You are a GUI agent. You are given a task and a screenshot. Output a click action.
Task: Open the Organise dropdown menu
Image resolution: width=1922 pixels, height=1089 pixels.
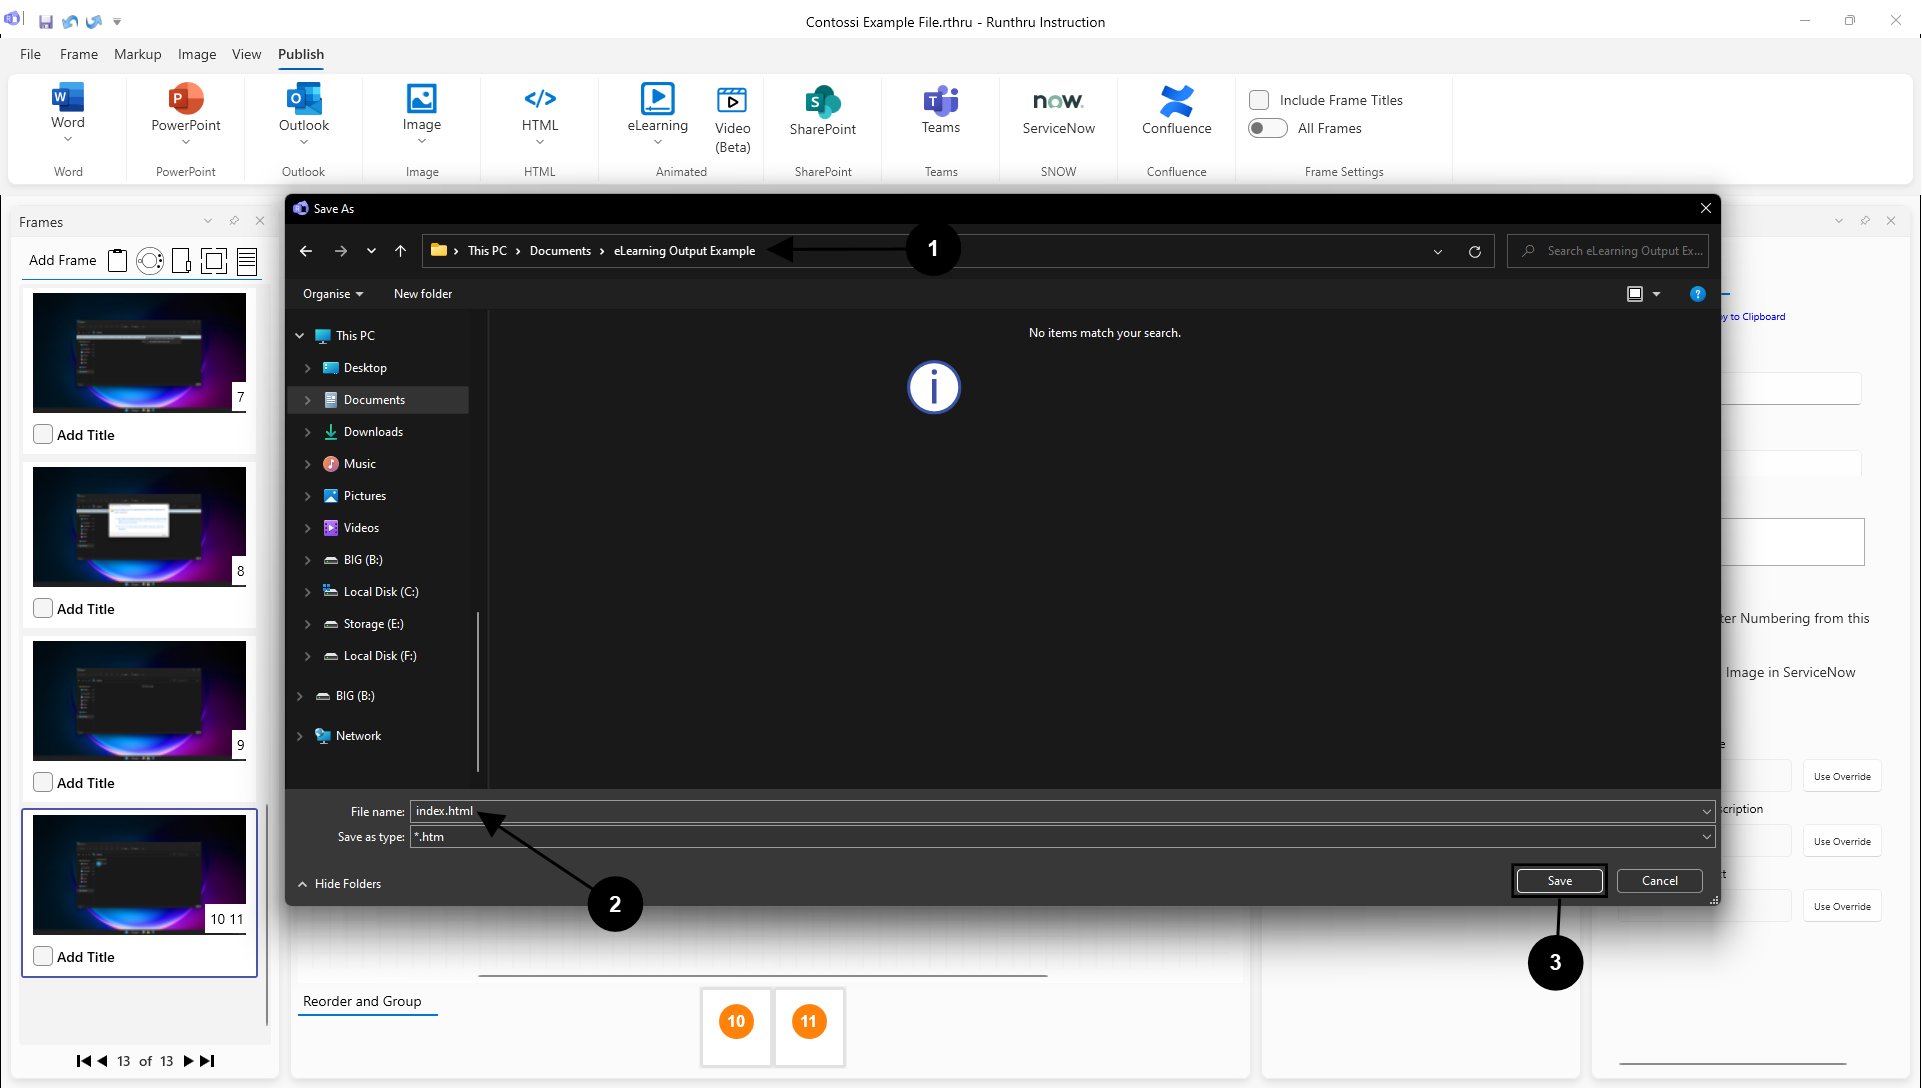(x=333, y=294)
